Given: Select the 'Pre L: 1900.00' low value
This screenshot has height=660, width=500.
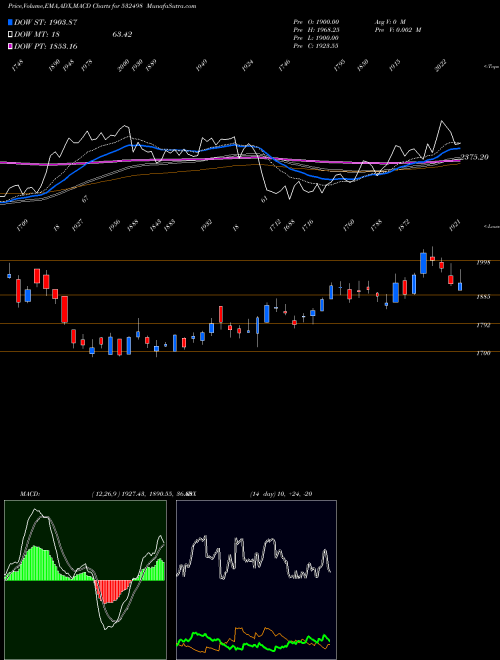Looking at the screenshot, I should pos(317,38).
